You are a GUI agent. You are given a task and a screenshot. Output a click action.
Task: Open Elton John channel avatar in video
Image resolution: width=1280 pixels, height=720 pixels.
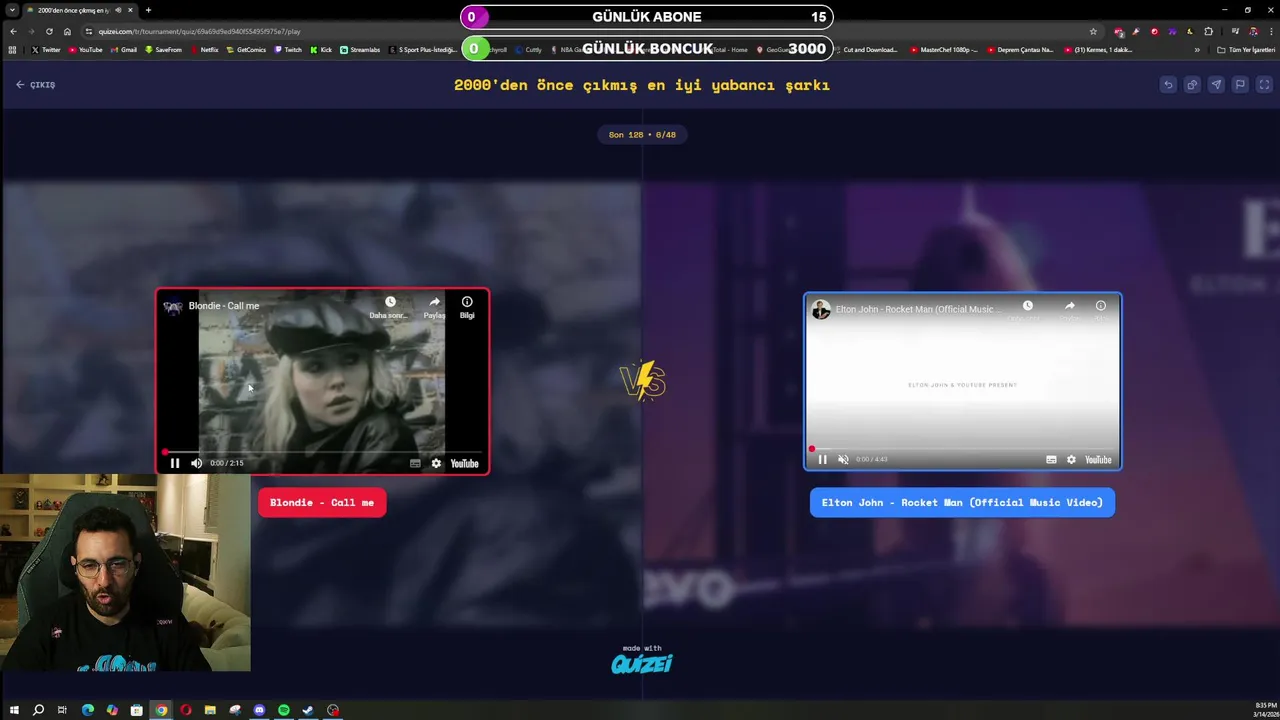pyautogui.click(x=821, y=309)
